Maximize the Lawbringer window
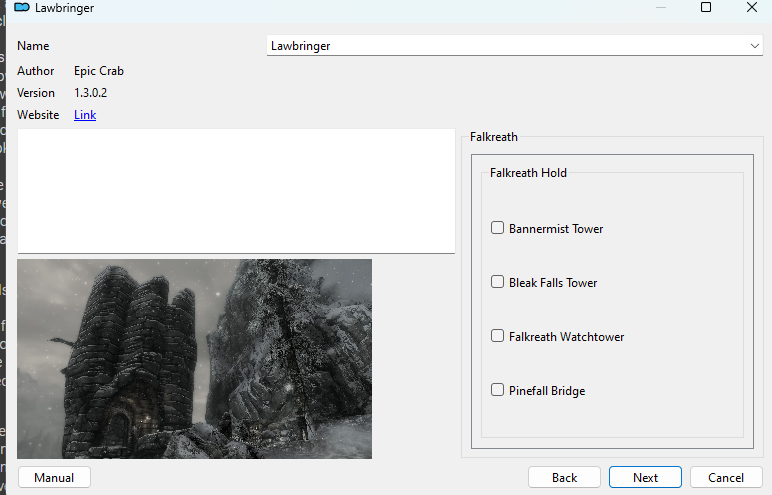 [706, 7]
